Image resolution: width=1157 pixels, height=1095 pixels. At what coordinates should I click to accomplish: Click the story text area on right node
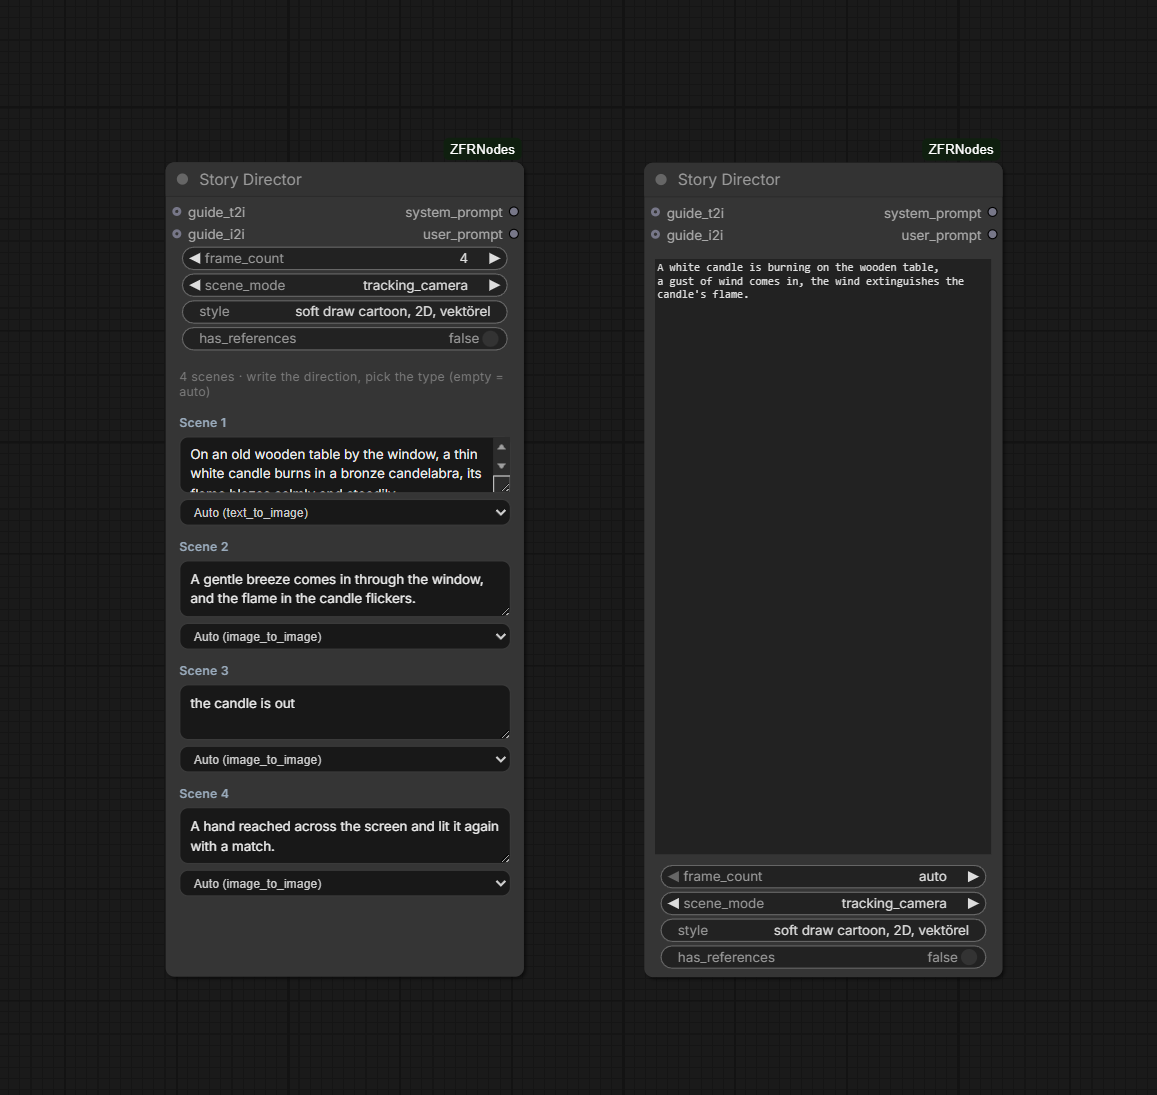pyautogui.click(x=823, y=556)
